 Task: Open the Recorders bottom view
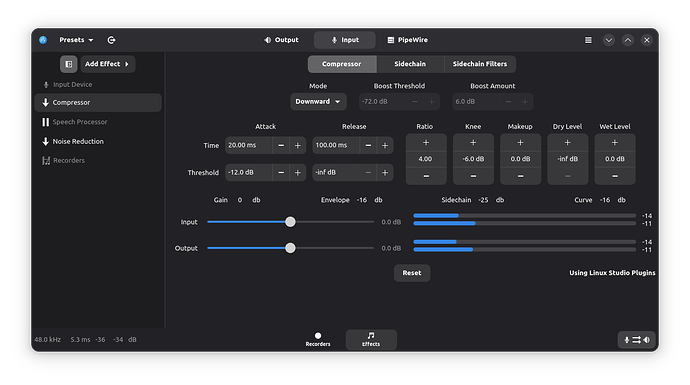(x=318, y=340)
